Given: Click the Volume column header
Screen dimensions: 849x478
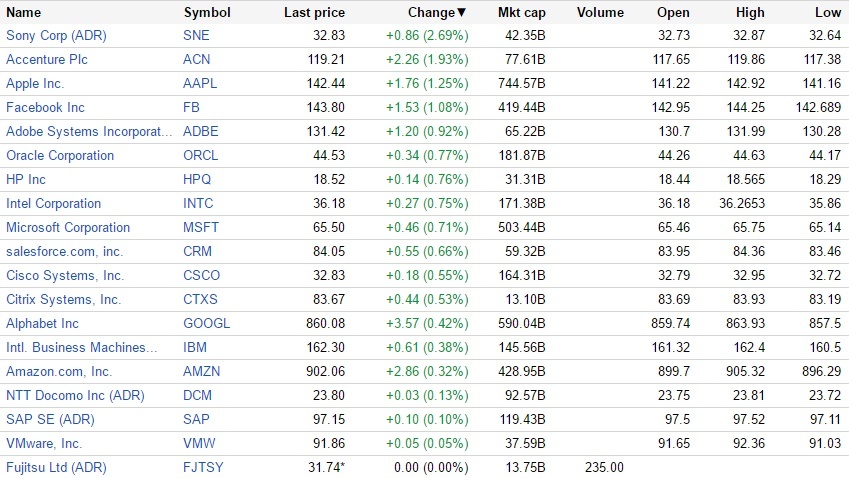Looking at the screenshot, I should (x=600, y=13).
